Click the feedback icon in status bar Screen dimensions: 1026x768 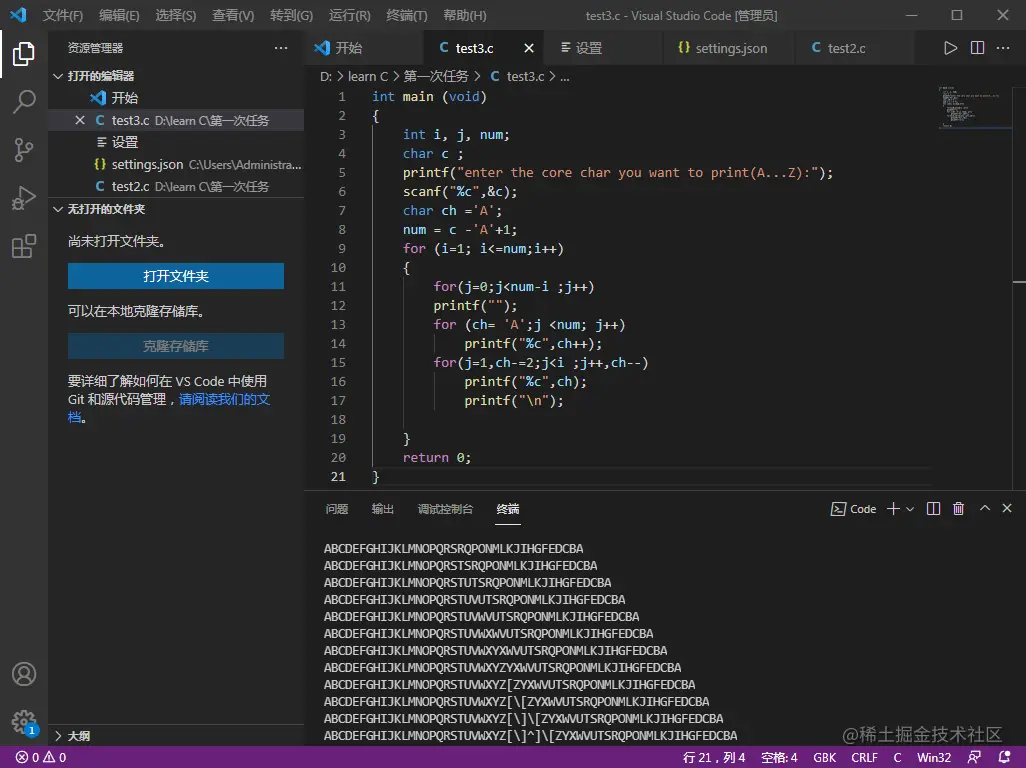tap(974, 758)
